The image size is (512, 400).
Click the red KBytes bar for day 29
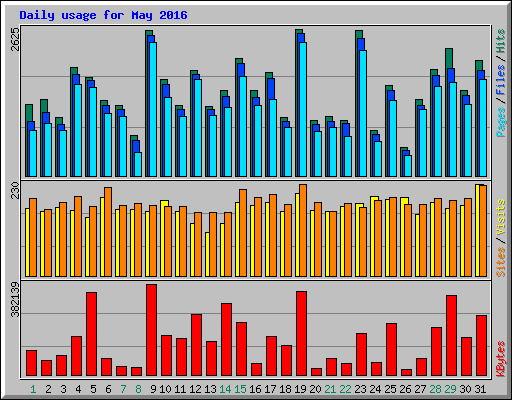coord(452,336)
